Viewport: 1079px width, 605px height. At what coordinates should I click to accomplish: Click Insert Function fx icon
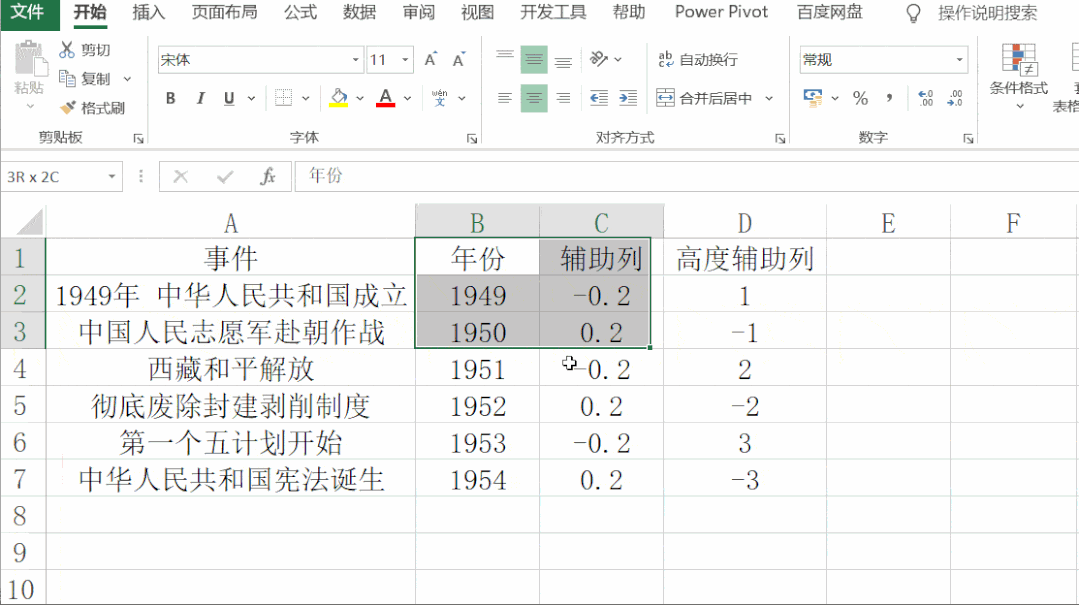tap(268, 176)
